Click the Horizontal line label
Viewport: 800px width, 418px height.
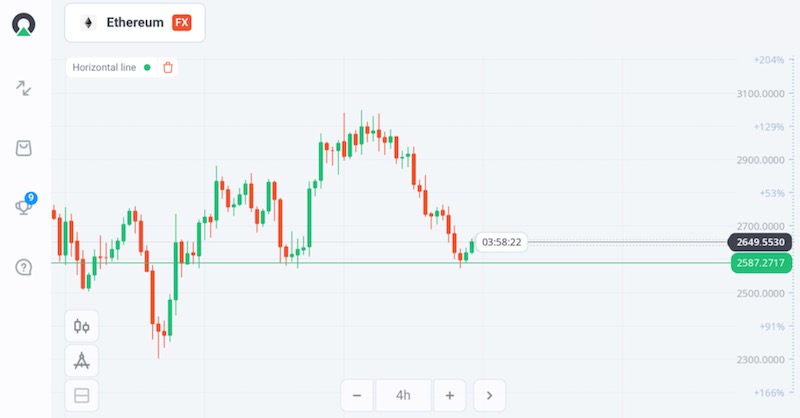(104, 68)
